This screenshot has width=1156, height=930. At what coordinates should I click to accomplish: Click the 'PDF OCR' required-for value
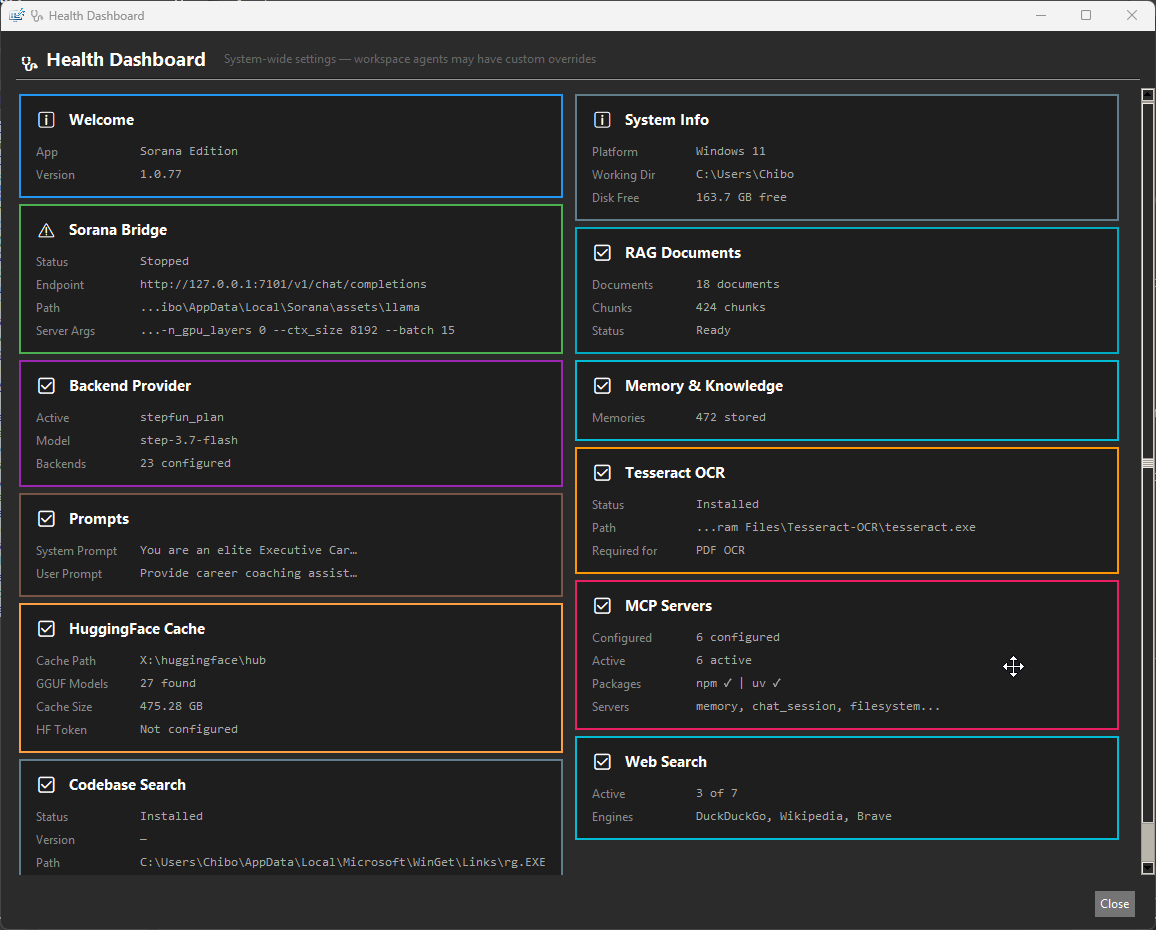[720, 550]
